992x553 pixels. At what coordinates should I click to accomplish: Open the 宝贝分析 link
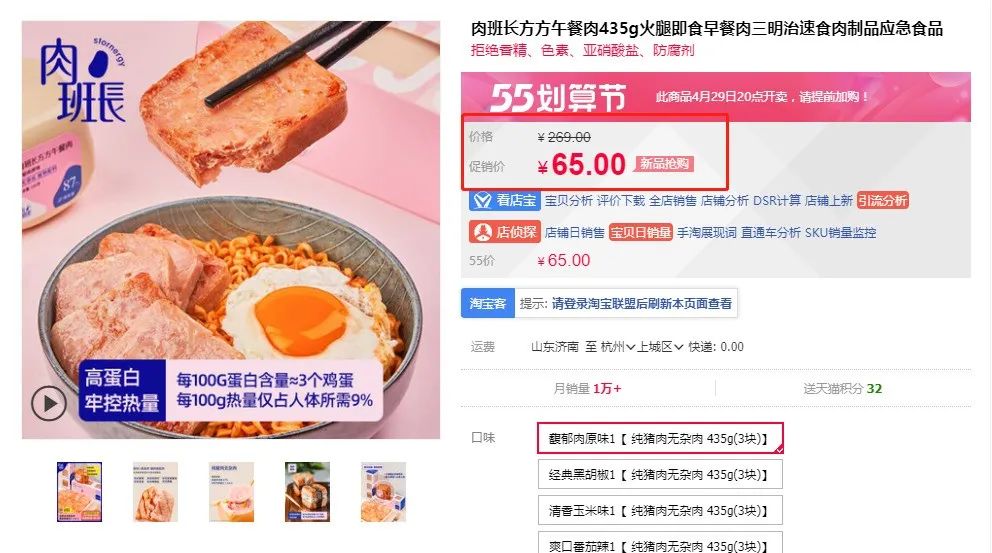point(569,201)
